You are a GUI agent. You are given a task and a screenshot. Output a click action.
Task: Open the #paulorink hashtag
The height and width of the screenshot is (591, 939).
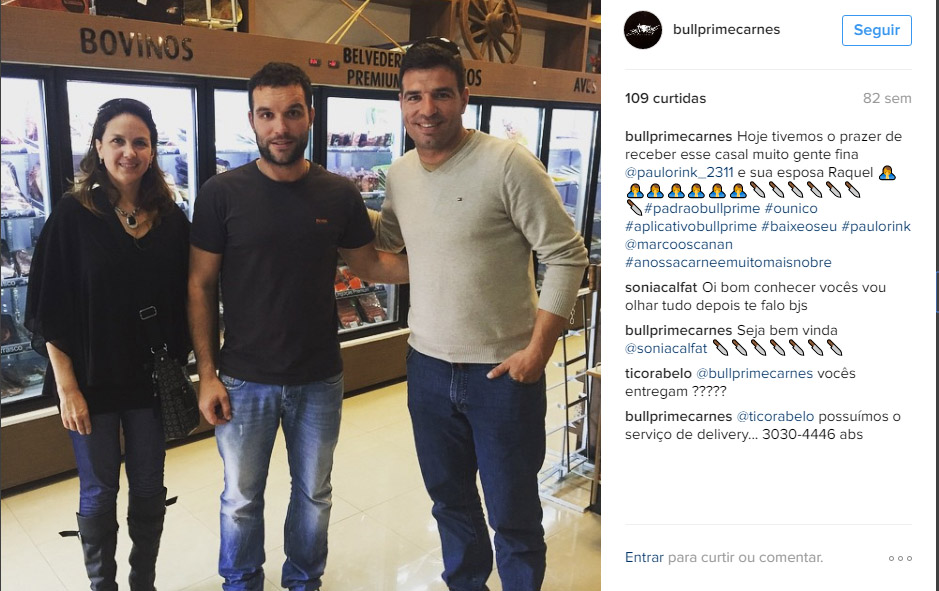[876, 226]
